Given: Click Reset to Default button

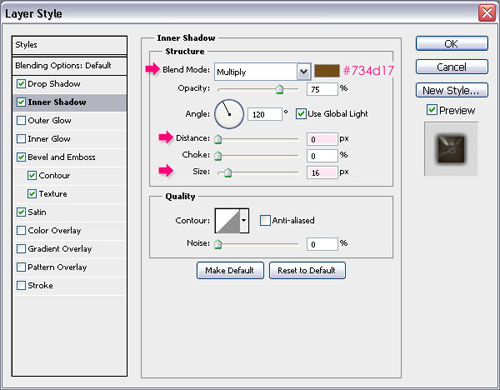Looking at the screenshot, I should click(x=307, y=270).
